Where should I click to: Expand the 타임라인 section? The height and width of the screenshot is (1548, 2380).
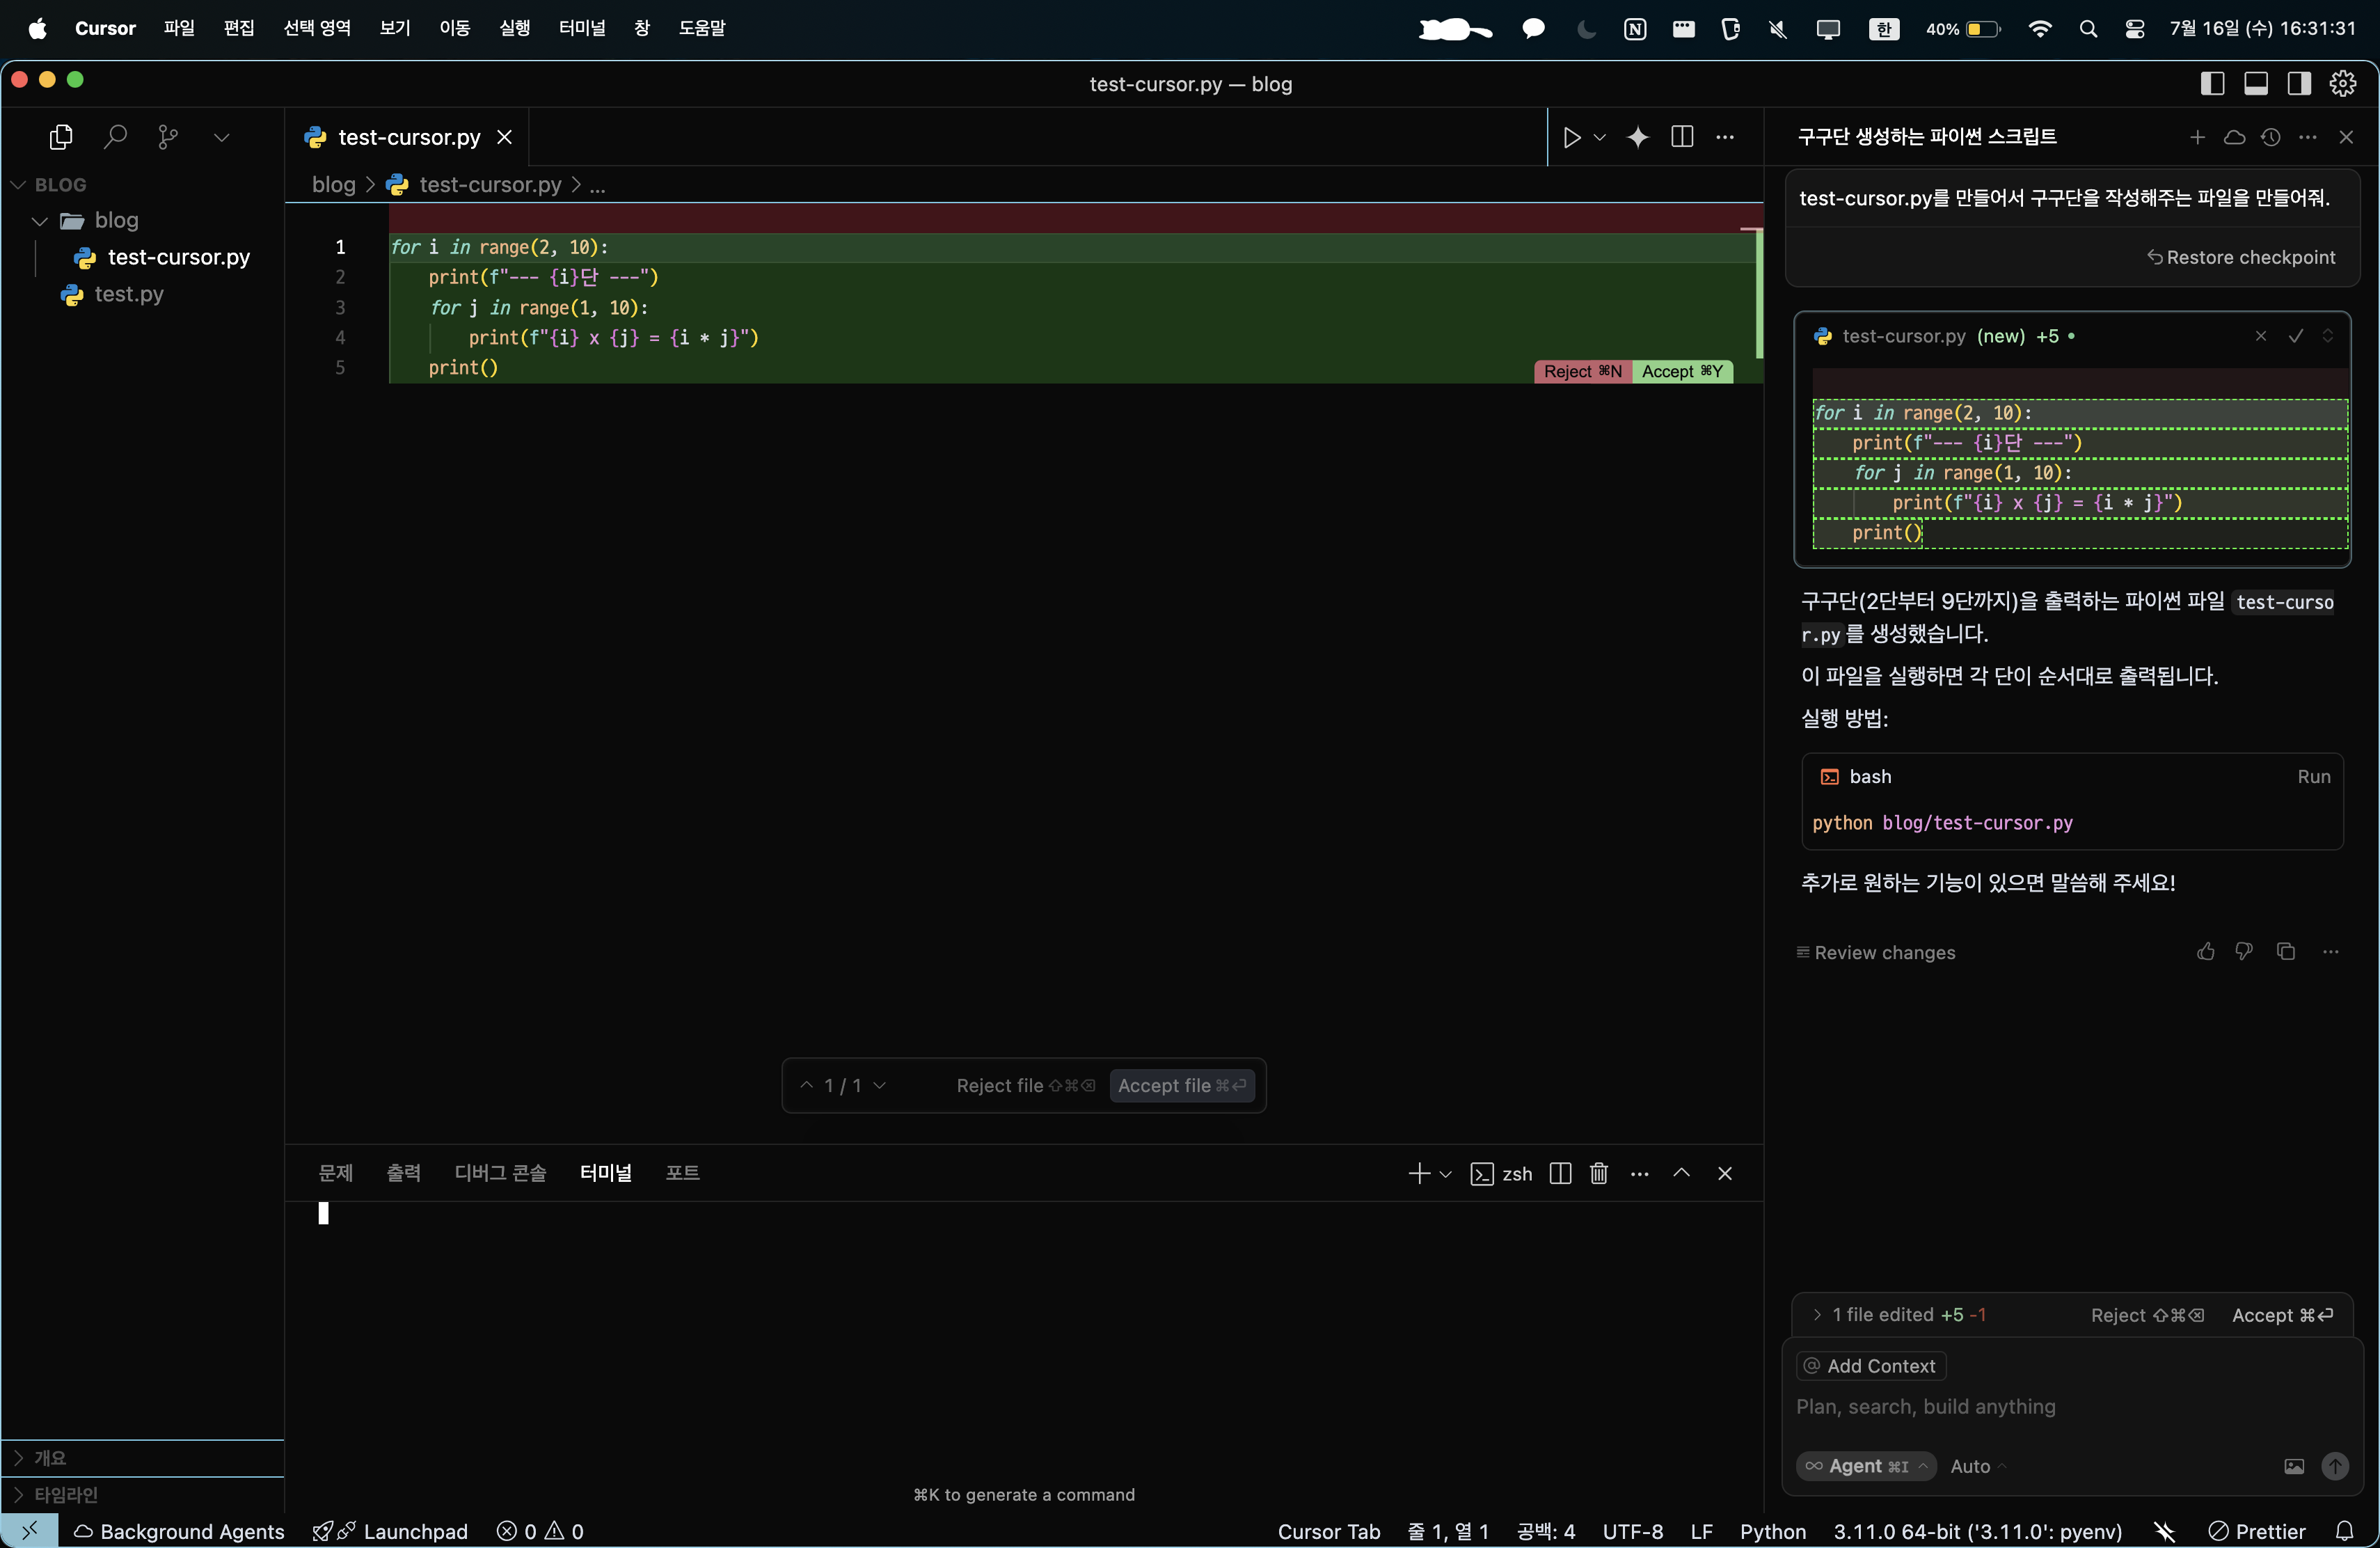pyautogui.click(x=66, y=1494)
